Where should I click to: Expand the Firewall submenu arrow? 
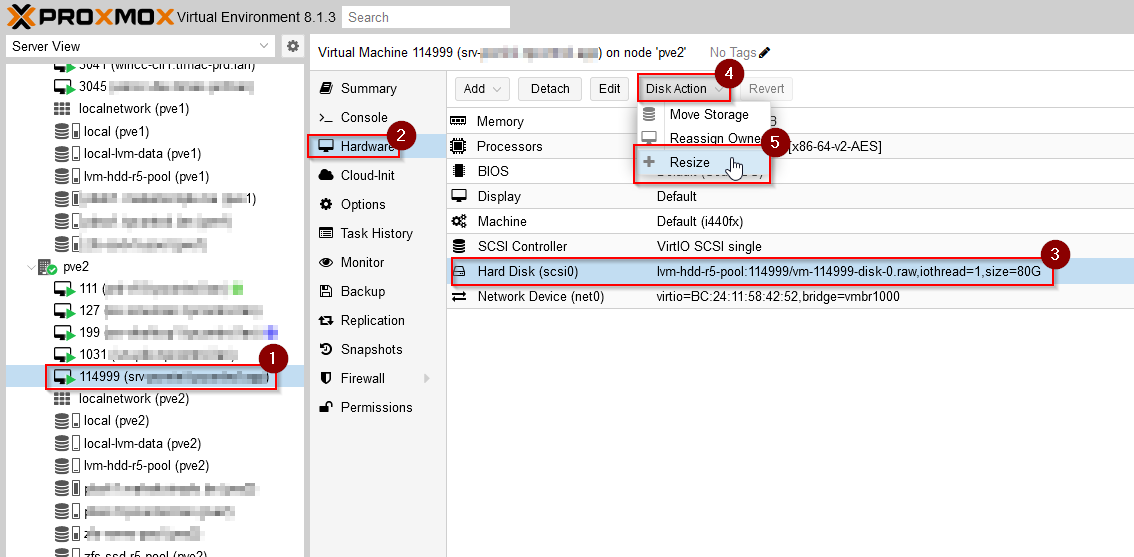[x=427, y=378]
